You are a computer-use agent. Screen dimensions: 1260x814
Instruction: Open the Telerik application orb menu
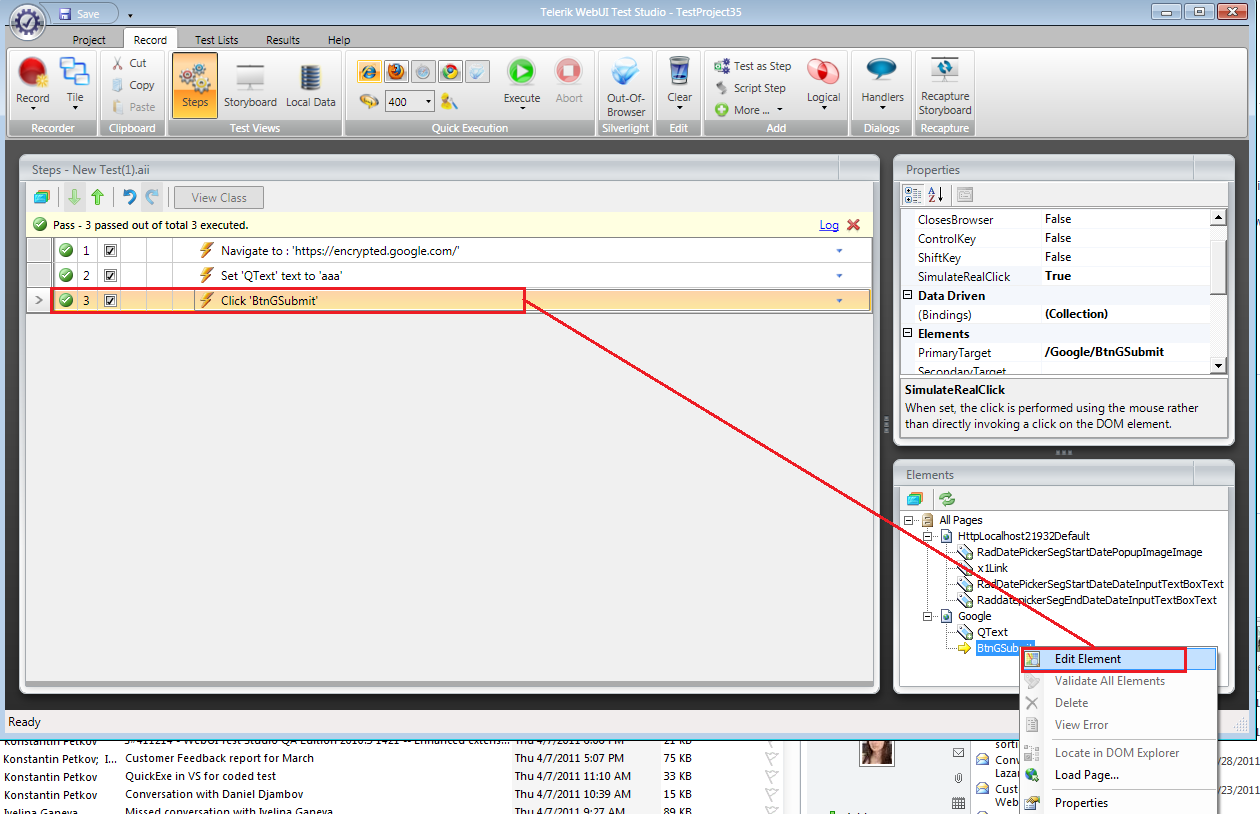coord(27,20)
